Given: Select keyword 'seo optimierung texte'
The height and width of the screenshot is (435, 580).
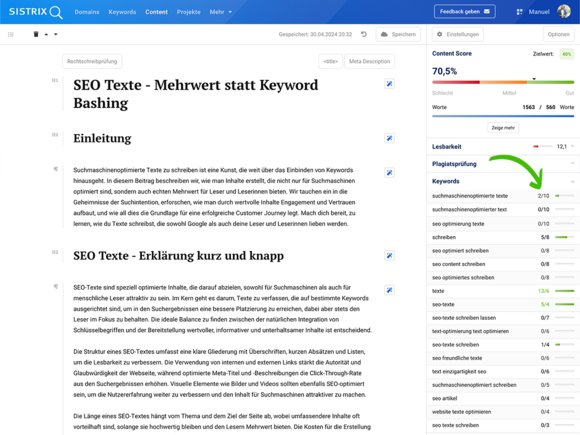Looking at the screenshot, I should (503, 224).
